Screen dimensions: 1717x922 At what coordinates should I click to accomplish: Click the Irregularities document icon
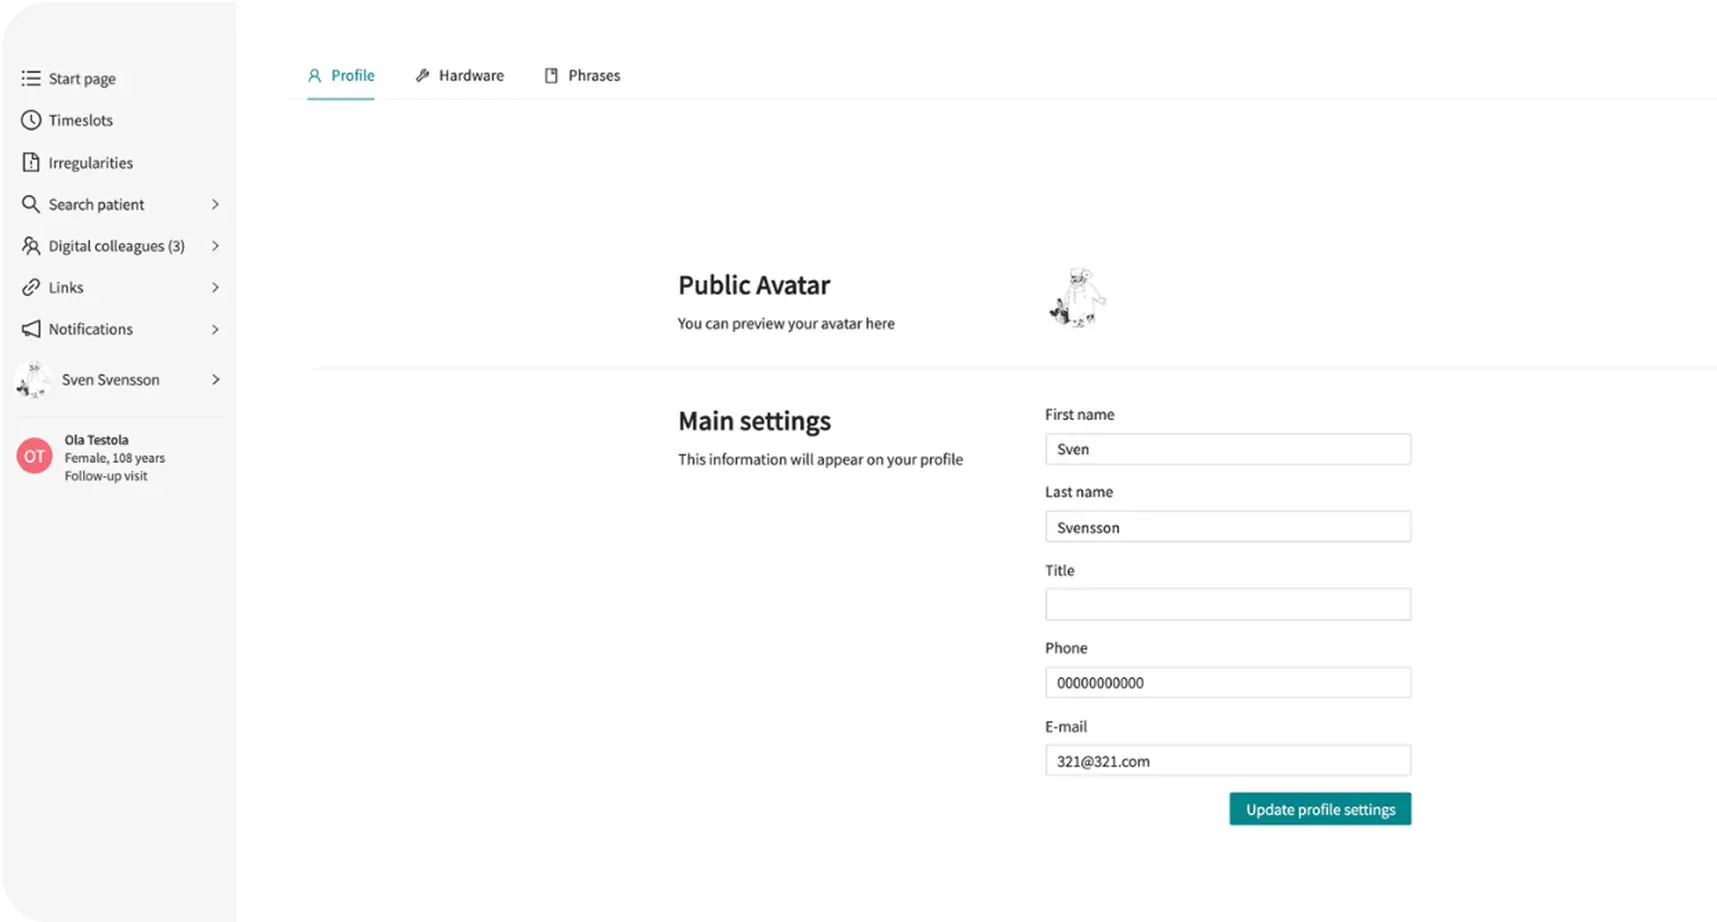[31, 162]
